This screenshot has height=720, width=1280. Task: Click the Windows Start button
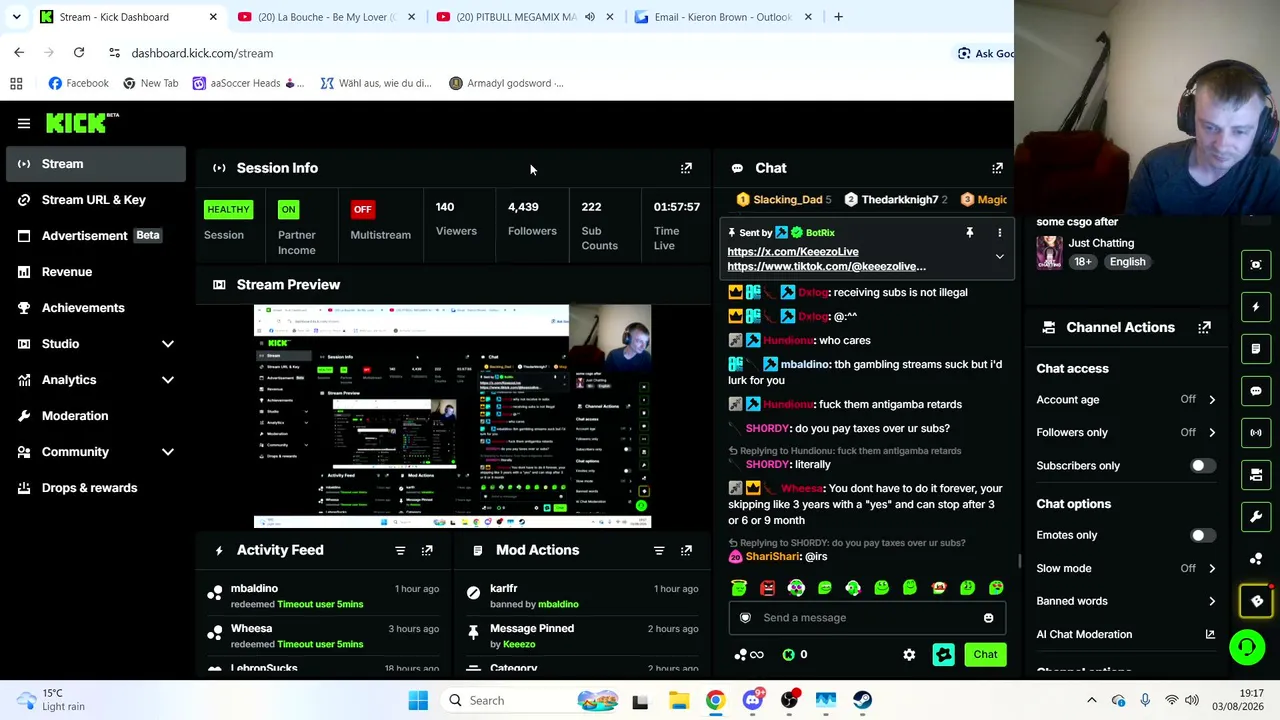pos(418,700)
